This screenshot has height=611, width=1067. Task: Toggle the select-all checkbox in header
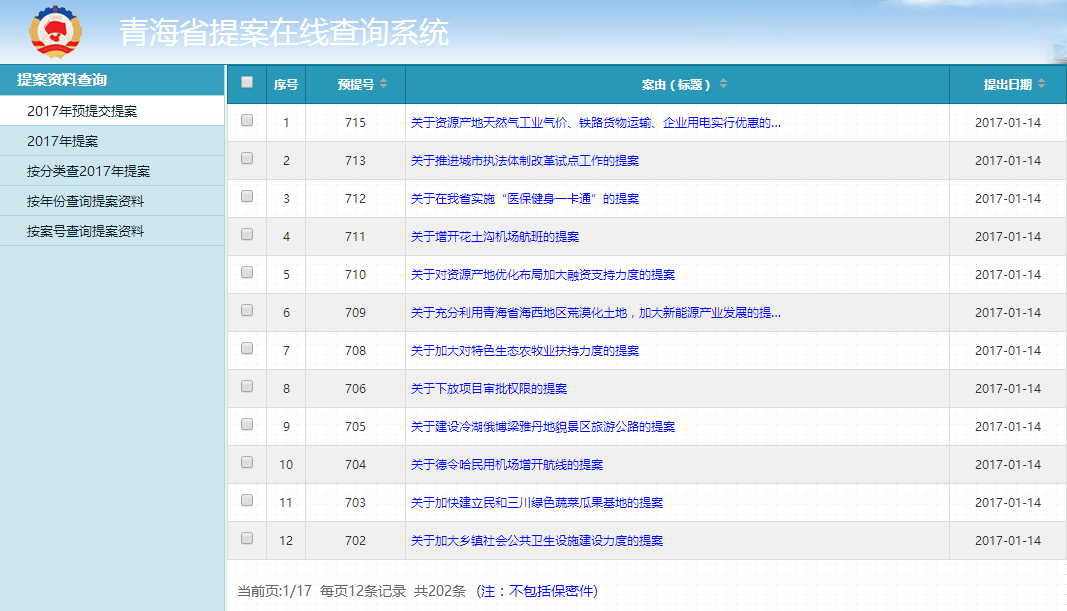coord(247,83)
